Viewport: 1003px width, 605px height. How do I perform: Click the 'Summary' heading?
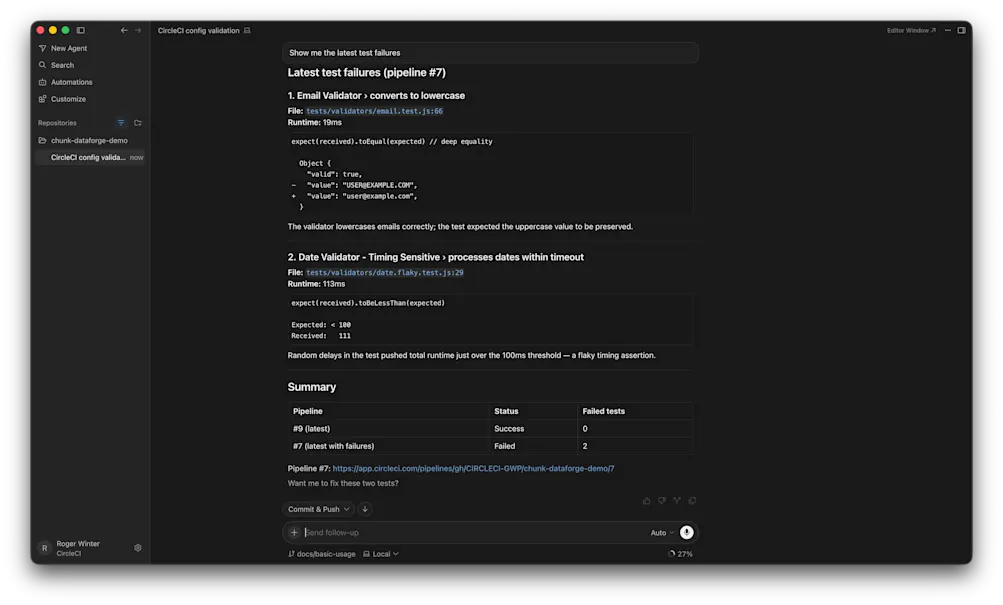click(x=312, y=387)
